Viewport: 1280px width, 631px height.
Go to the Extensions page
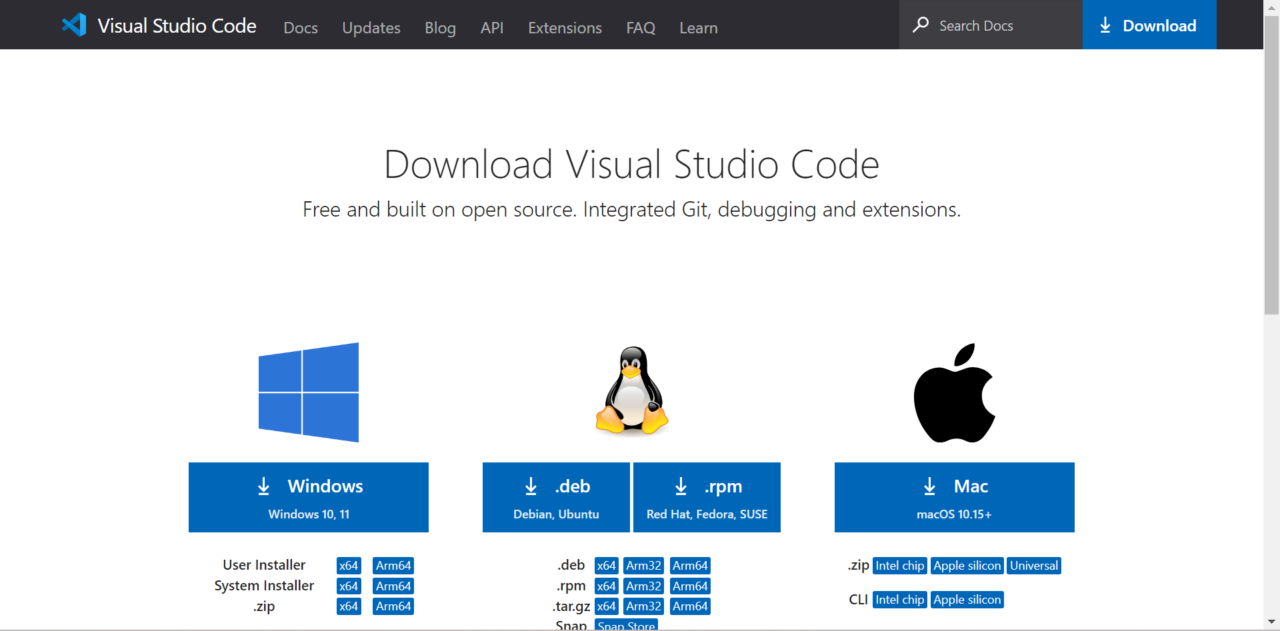pos(565,27)
